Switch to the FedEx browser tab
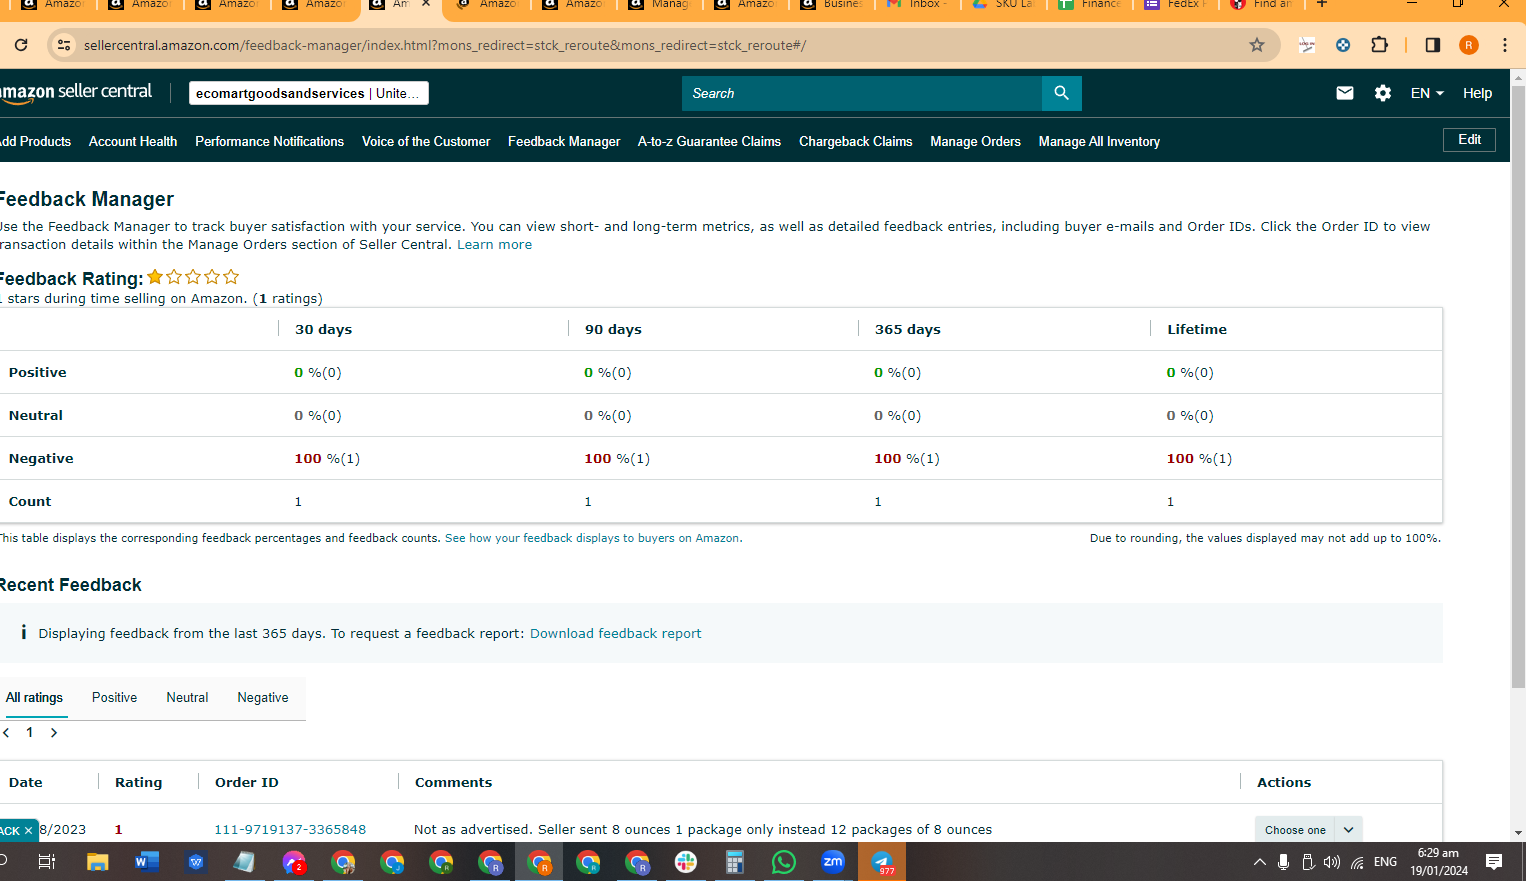1526x881 pixels. (x=1176, y=4)
